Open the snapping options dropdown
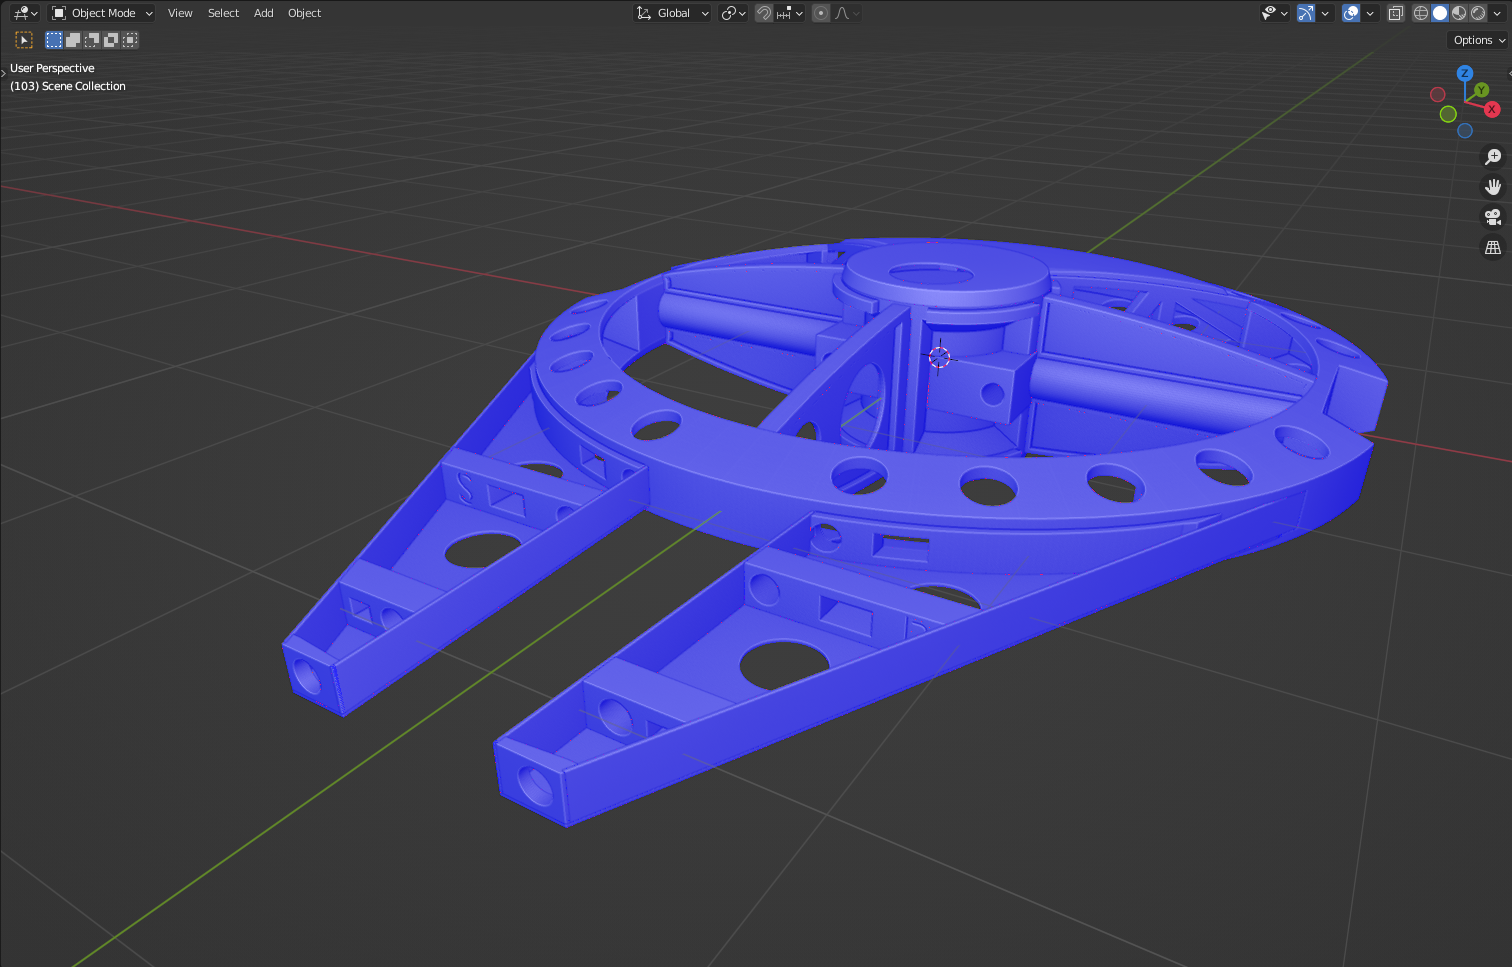Screen dimensions: 1512x967 [x=790, y=13]
